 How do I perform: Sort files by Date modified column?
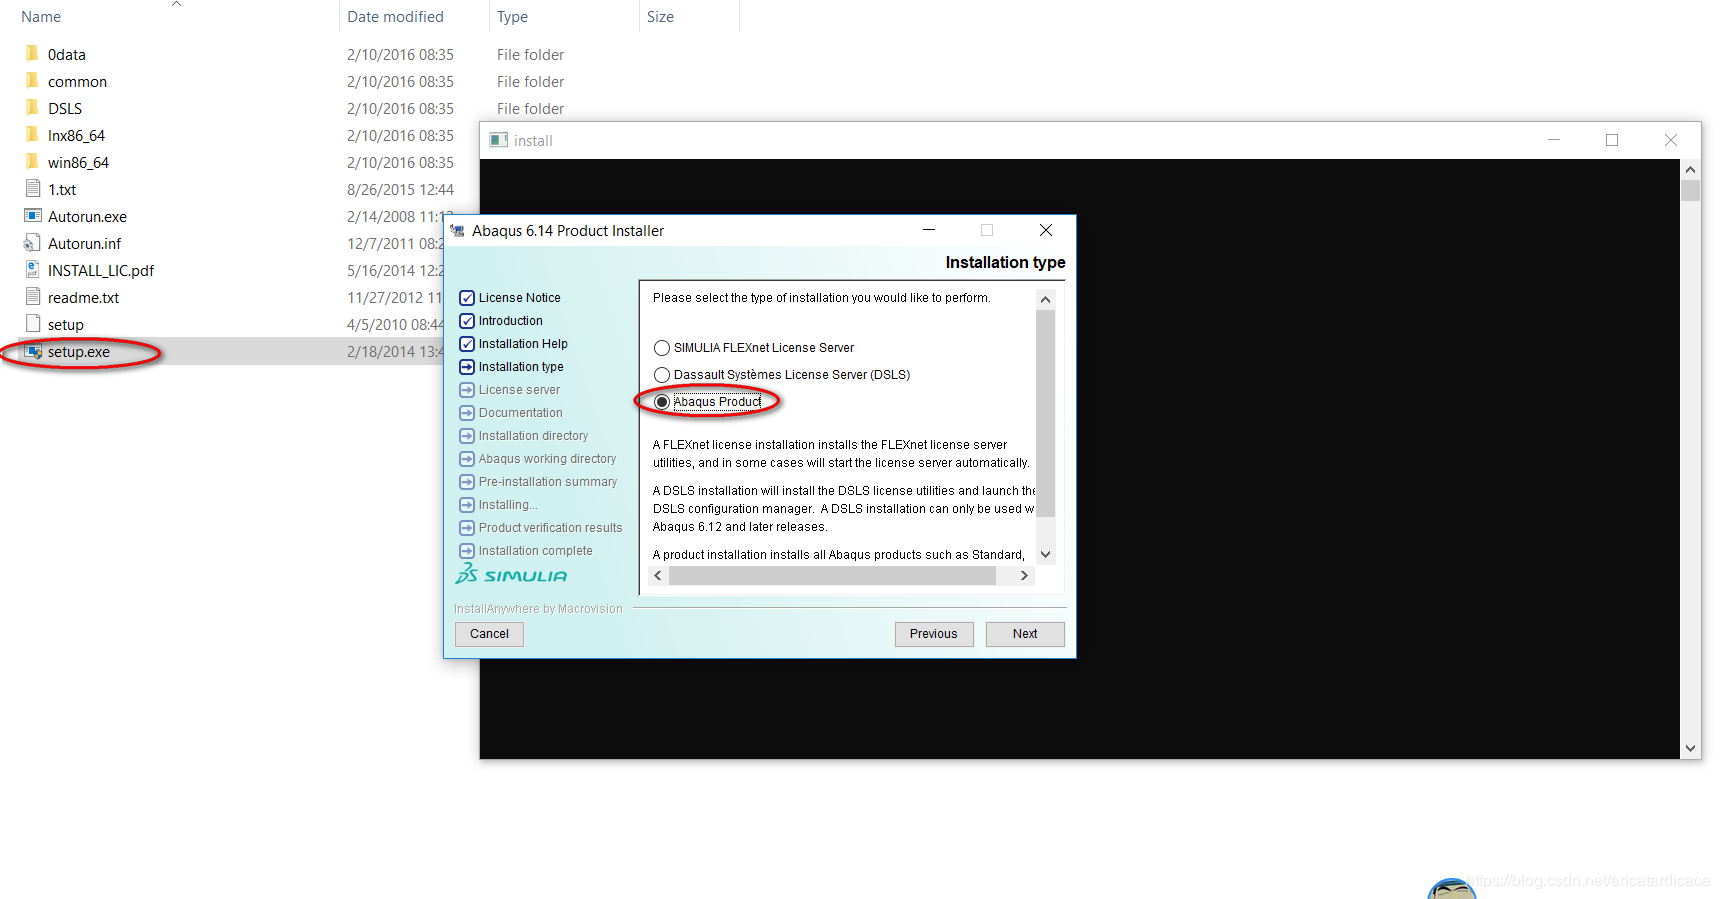tap(395, 17)
